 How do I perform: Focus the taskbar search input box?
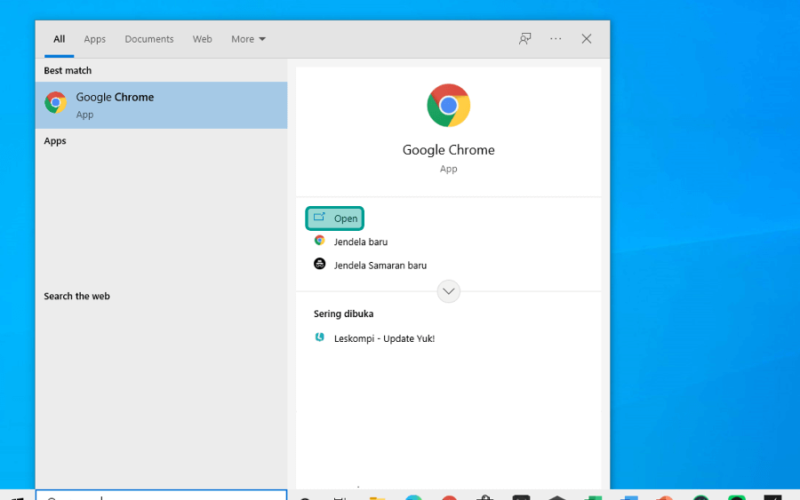[161, 495]
